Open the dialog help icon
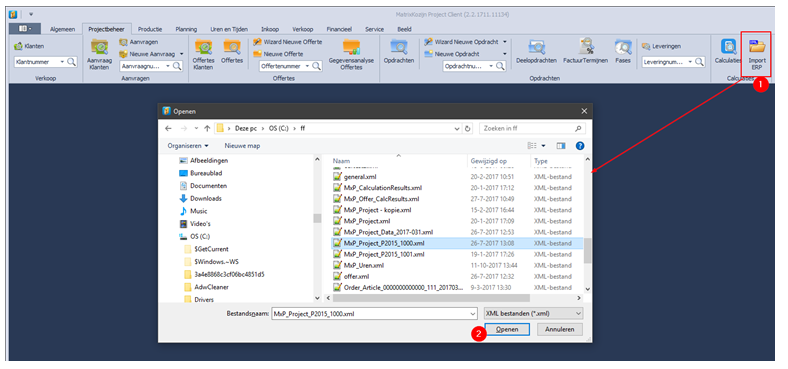This screenshot has width=788, height=369. 579,146
